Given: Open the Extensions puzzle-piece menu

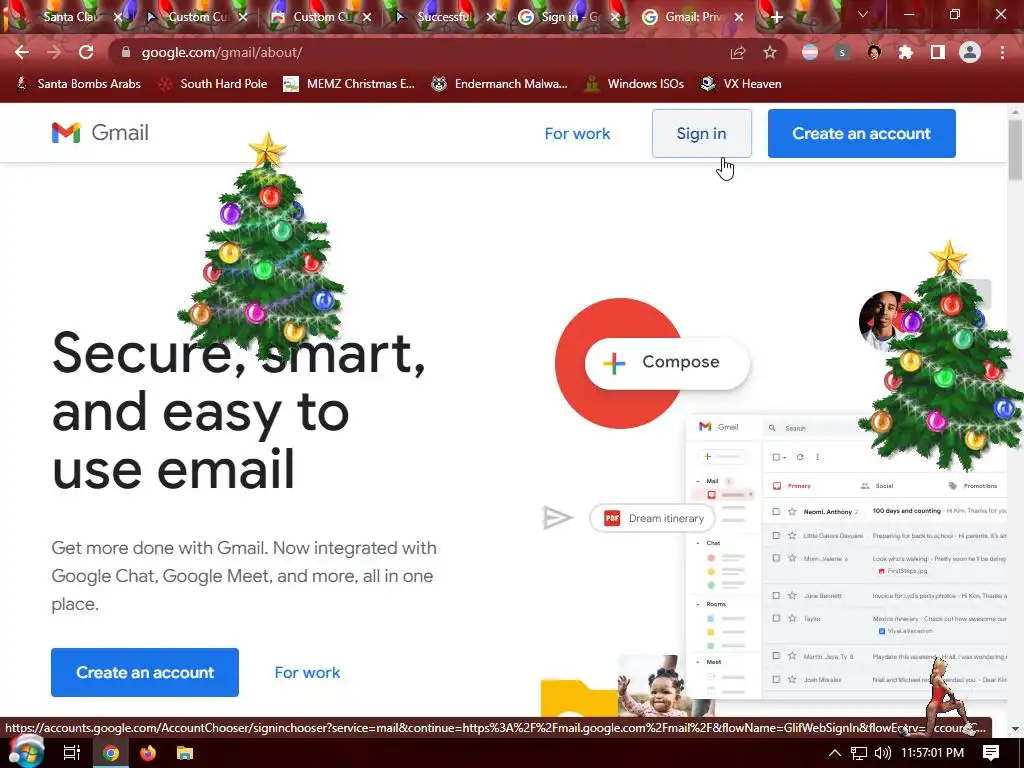Looking at the screenshot, I should 906,52.
